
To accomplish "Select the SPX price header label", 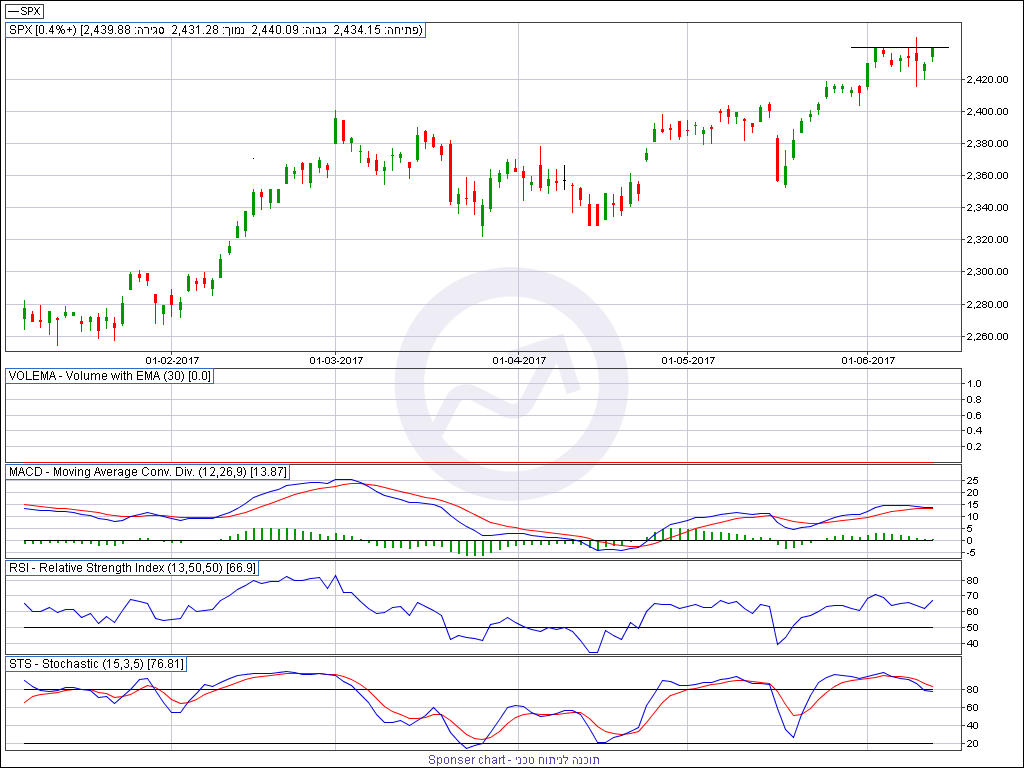I will [x=216, y=30].
